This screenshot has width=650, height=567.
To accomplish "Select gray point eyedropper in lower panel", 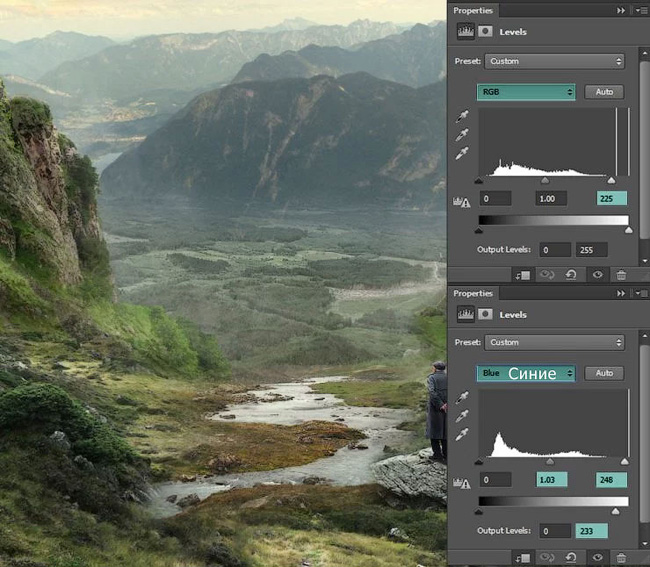I will [x=462, y=416].
